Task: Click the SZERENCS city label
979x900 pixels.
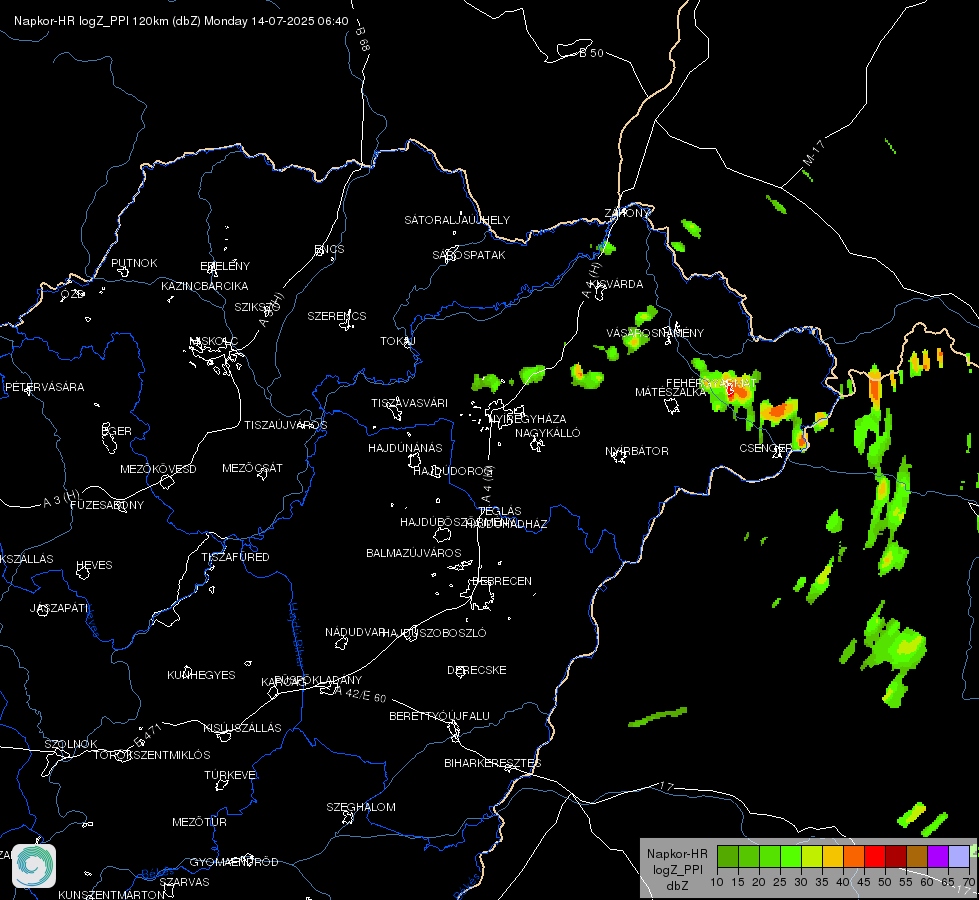Action: tap(337, 316)
